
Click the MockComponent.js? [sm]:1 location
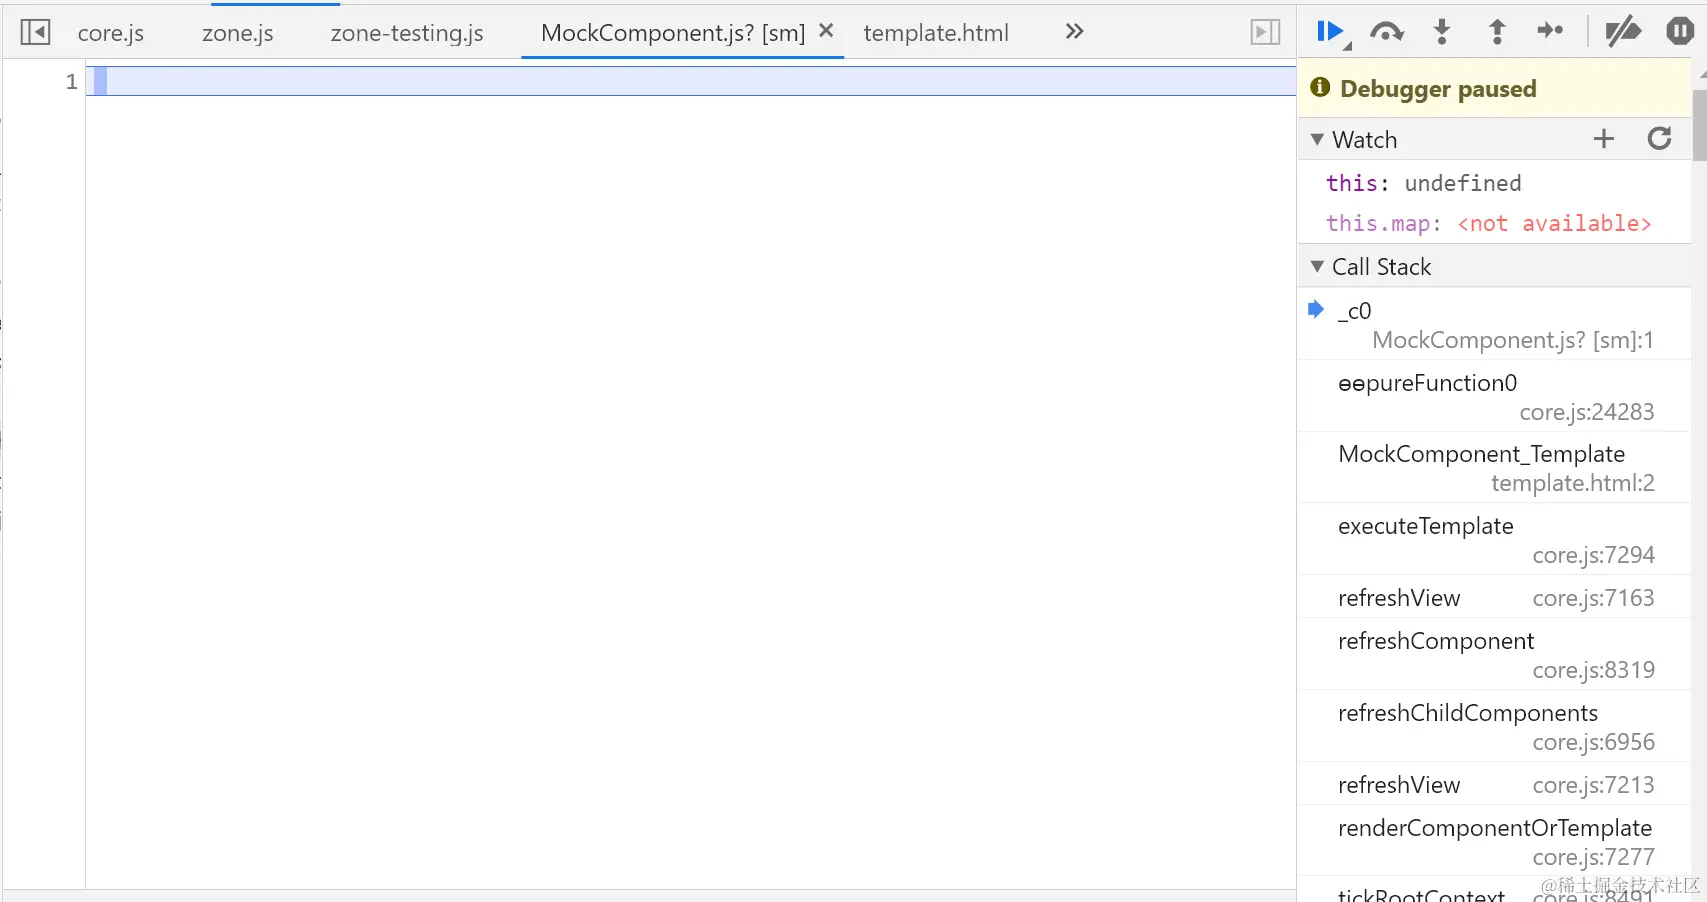point(1513,340)
